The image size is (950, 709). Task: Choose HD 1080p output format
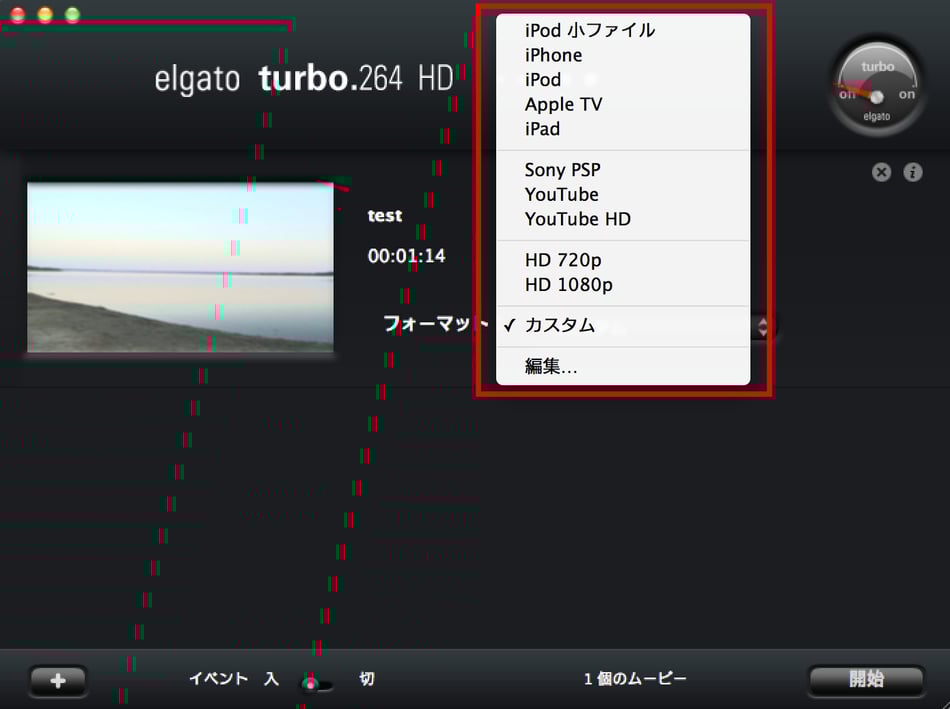click(x=623, y=285)
